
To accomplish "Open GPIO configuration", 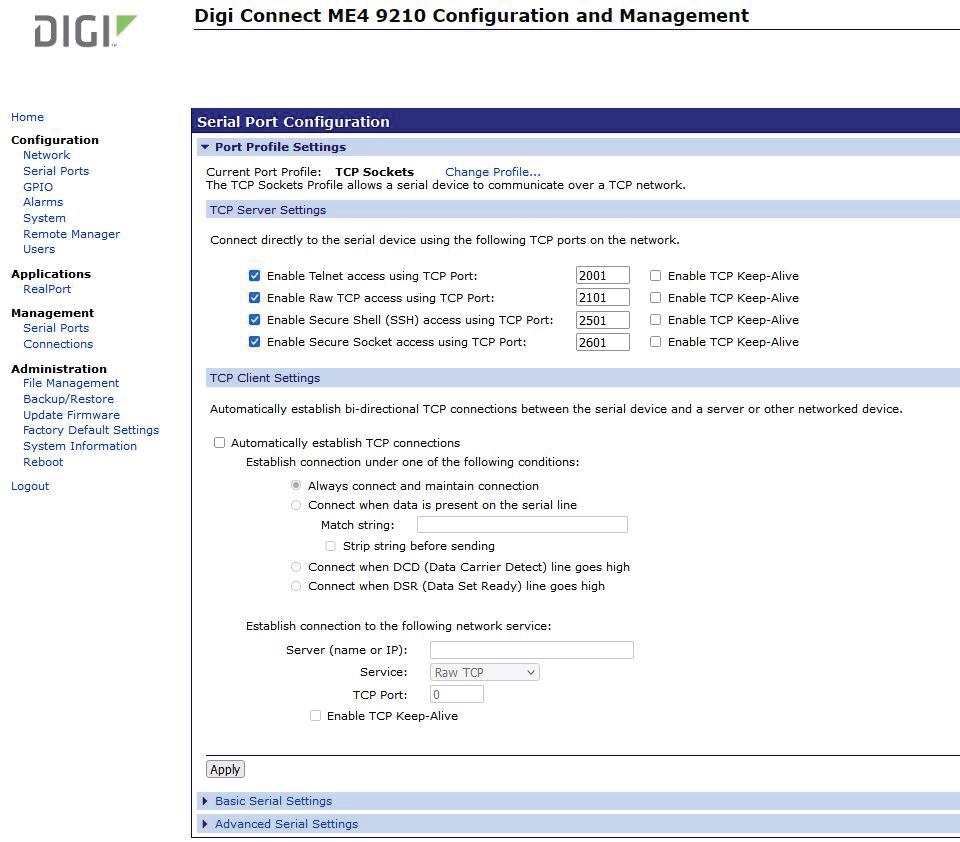I will click(38, 187).
